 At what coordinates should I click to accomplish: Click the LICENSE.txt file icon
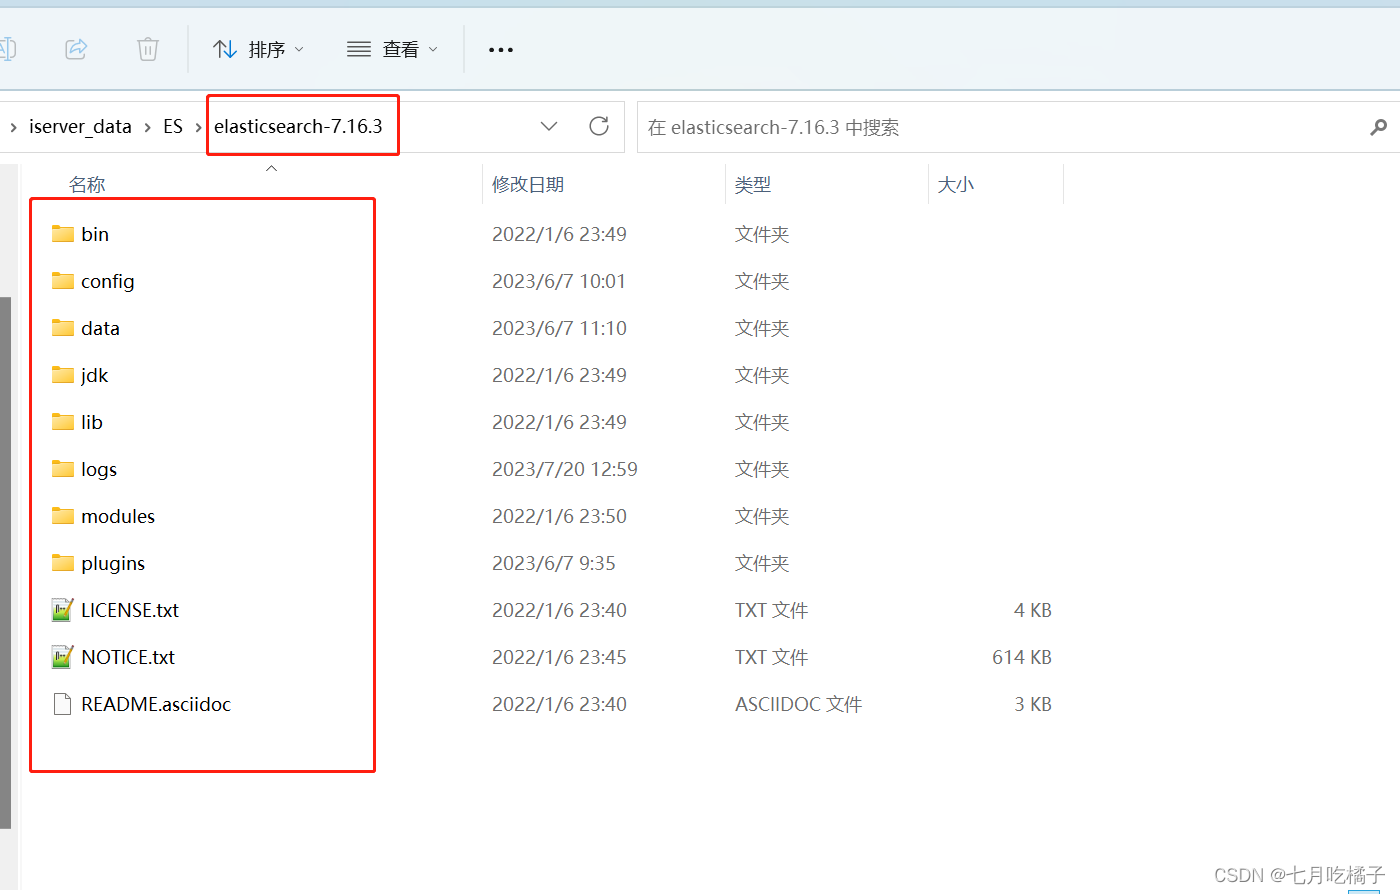(x=63, y=609)
